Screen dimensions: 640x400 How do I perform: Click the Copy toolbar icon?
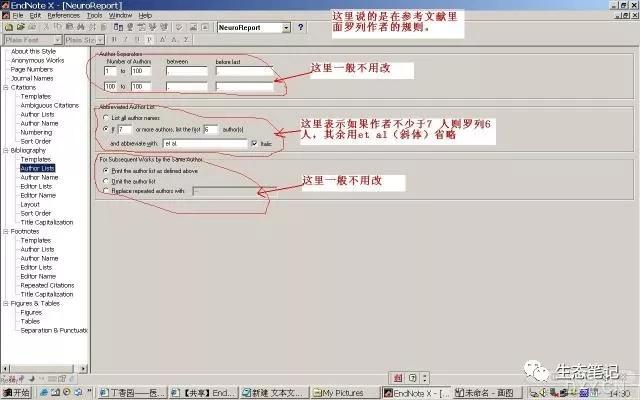pyautogui.click(x=58, y=27)
